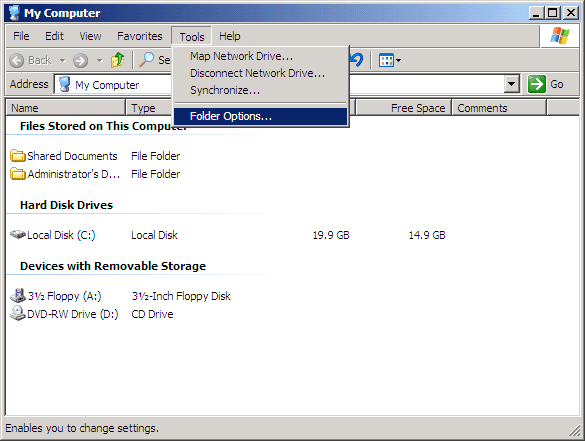
Task: Select the Administrator's D... item name
Action: pos(73,174)
